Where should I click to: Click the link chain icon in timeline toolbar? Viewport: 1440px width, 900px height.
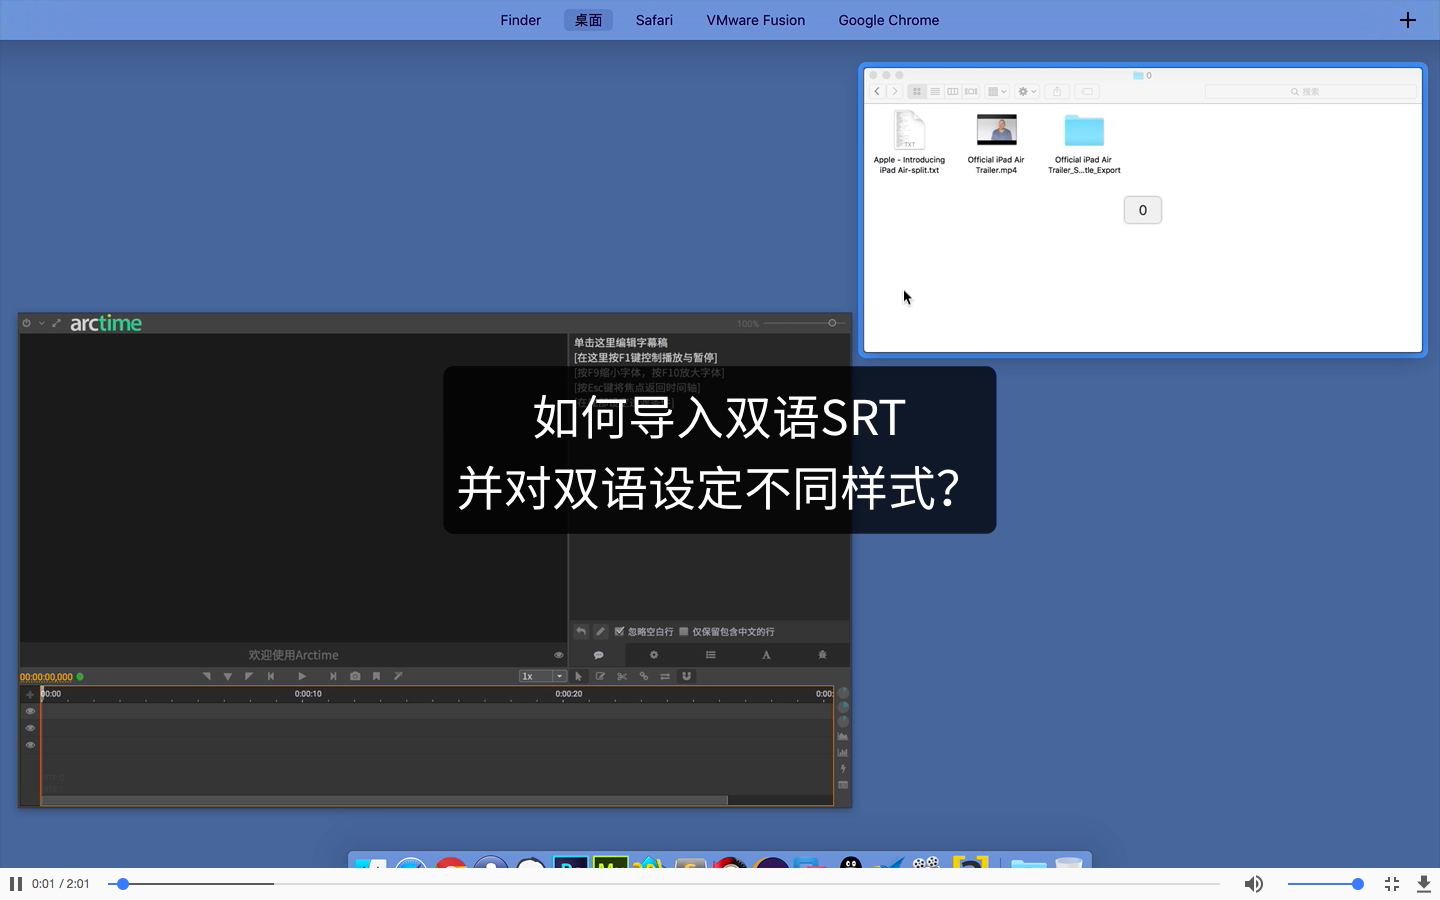click(644, 676)
